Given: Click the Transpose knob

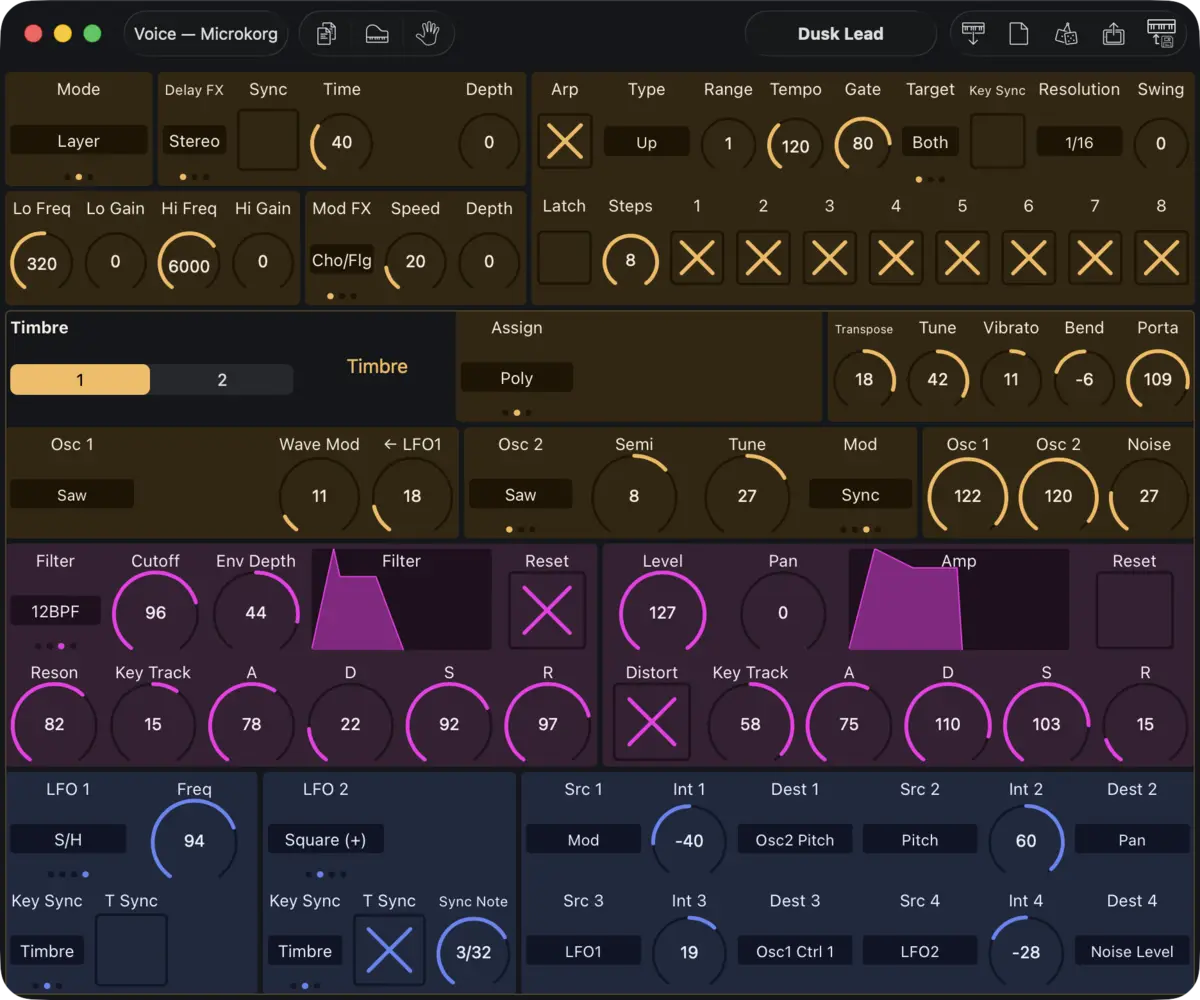Looking at the screenshot, I should (x=864, y=379).
